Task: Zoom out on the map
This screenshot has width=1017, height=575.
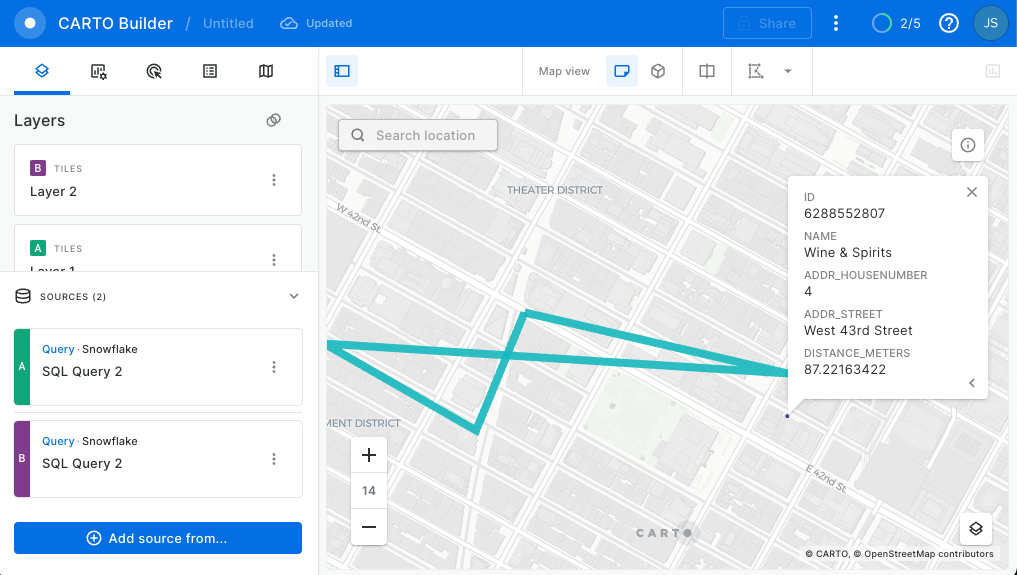Action: 369,527
